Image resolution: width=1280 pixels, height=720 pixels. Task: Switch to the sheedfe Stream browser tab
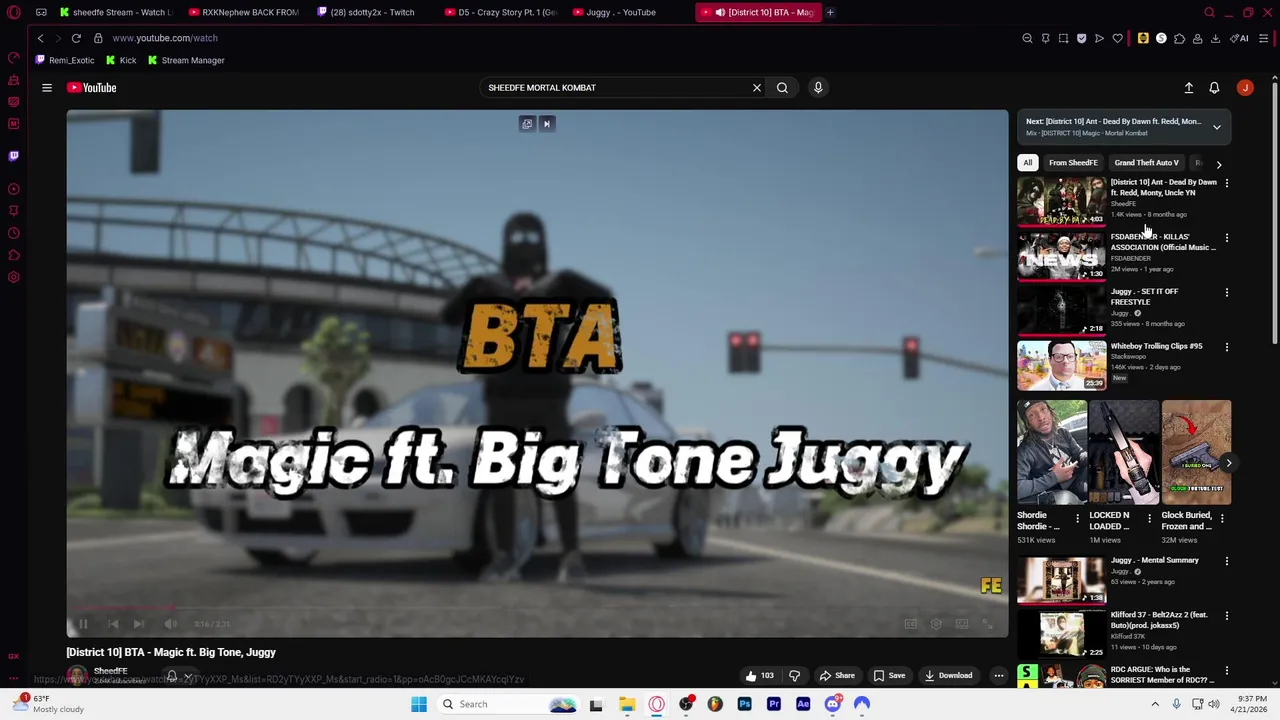click(115, 12)
